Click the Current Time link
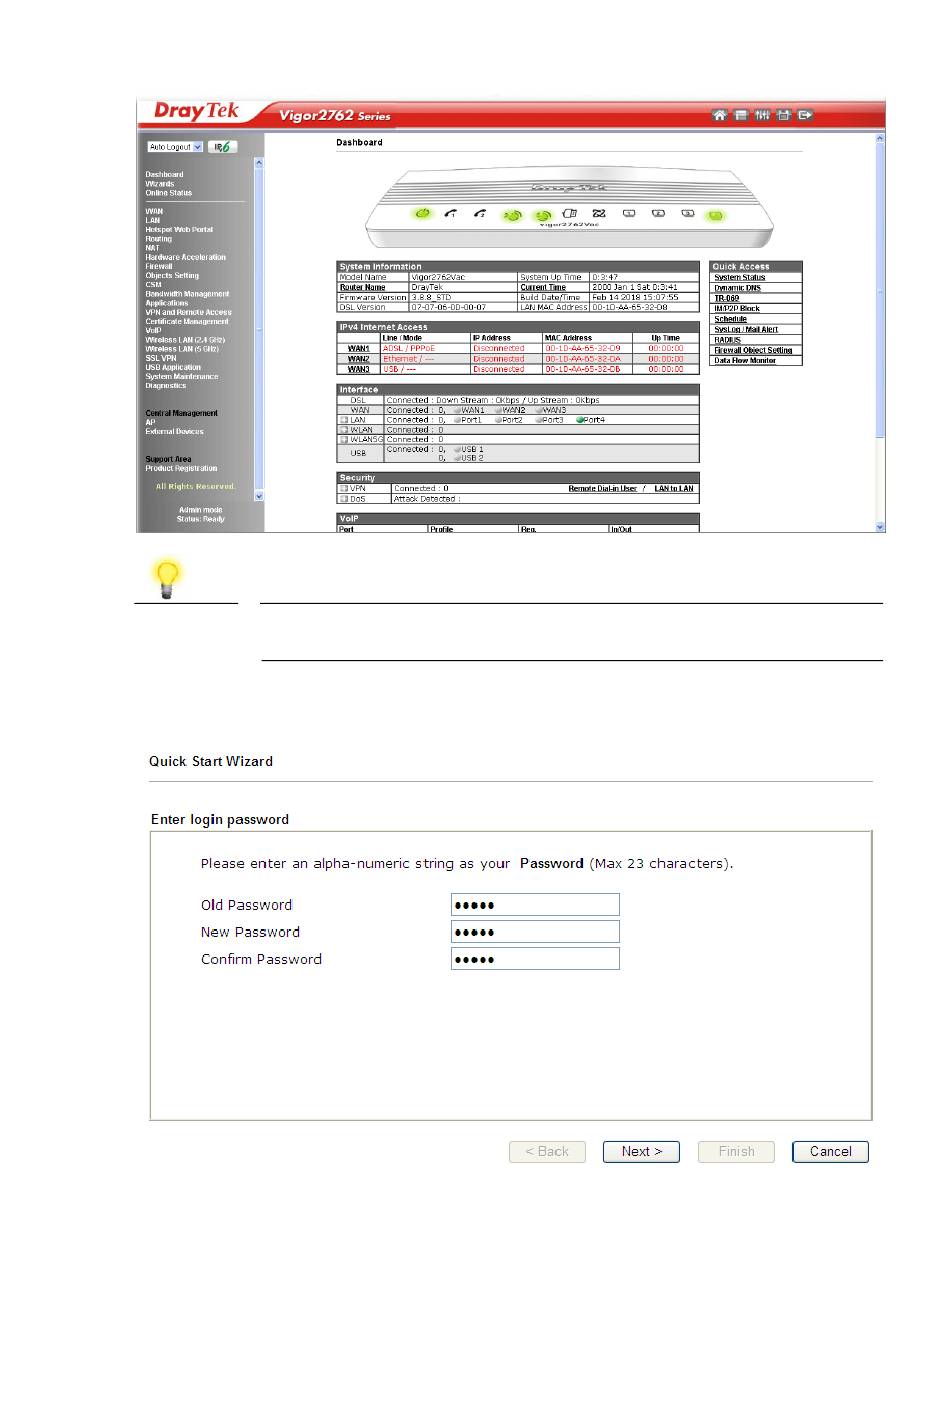The height and width of the screenshot is (1409, 950). 543,287
